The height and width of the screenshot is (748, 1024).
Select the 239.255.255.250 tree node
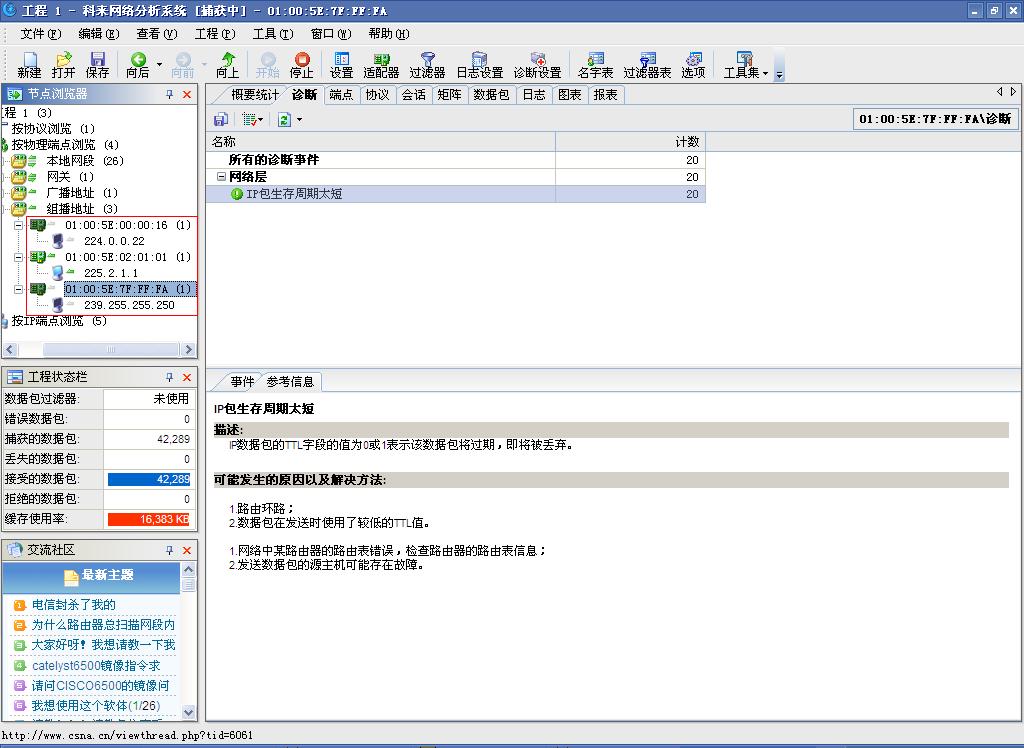click(129, 305)
